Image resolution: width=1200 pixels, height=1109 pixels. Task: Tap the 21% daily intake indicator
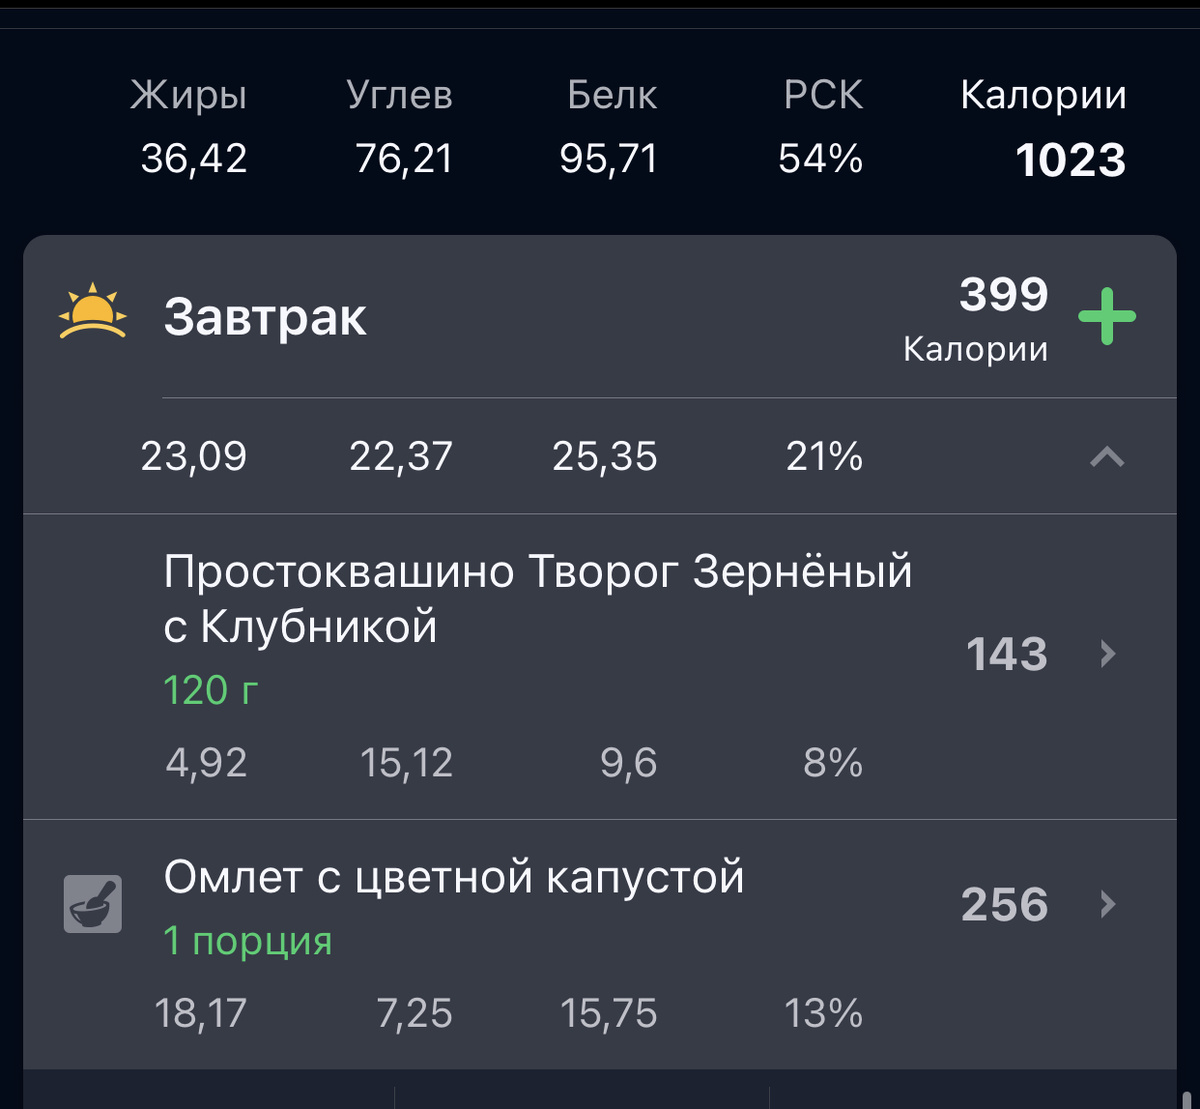(822, 458)
